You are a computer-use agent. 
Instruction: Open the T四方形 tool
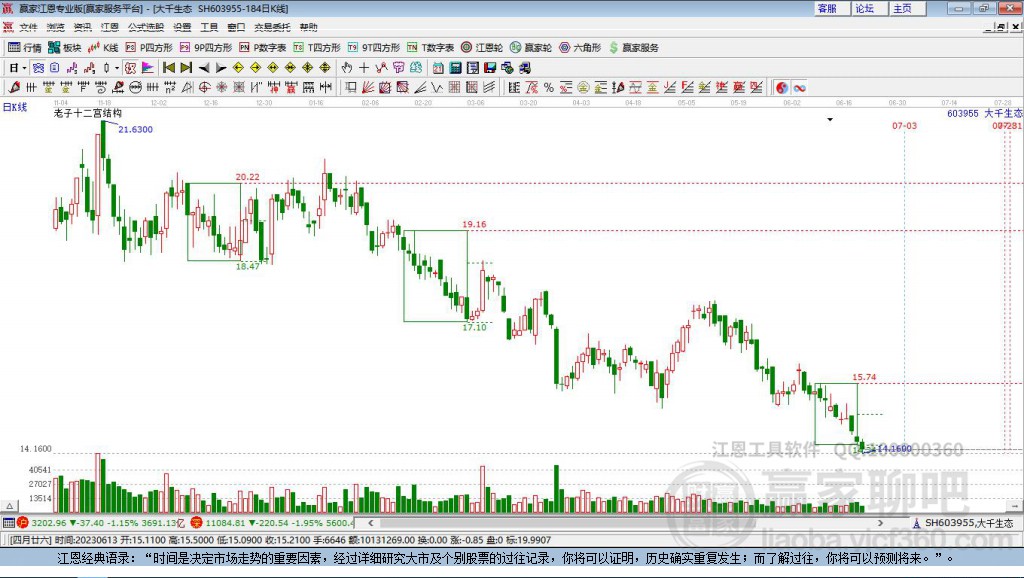click(x=317, y=48)
